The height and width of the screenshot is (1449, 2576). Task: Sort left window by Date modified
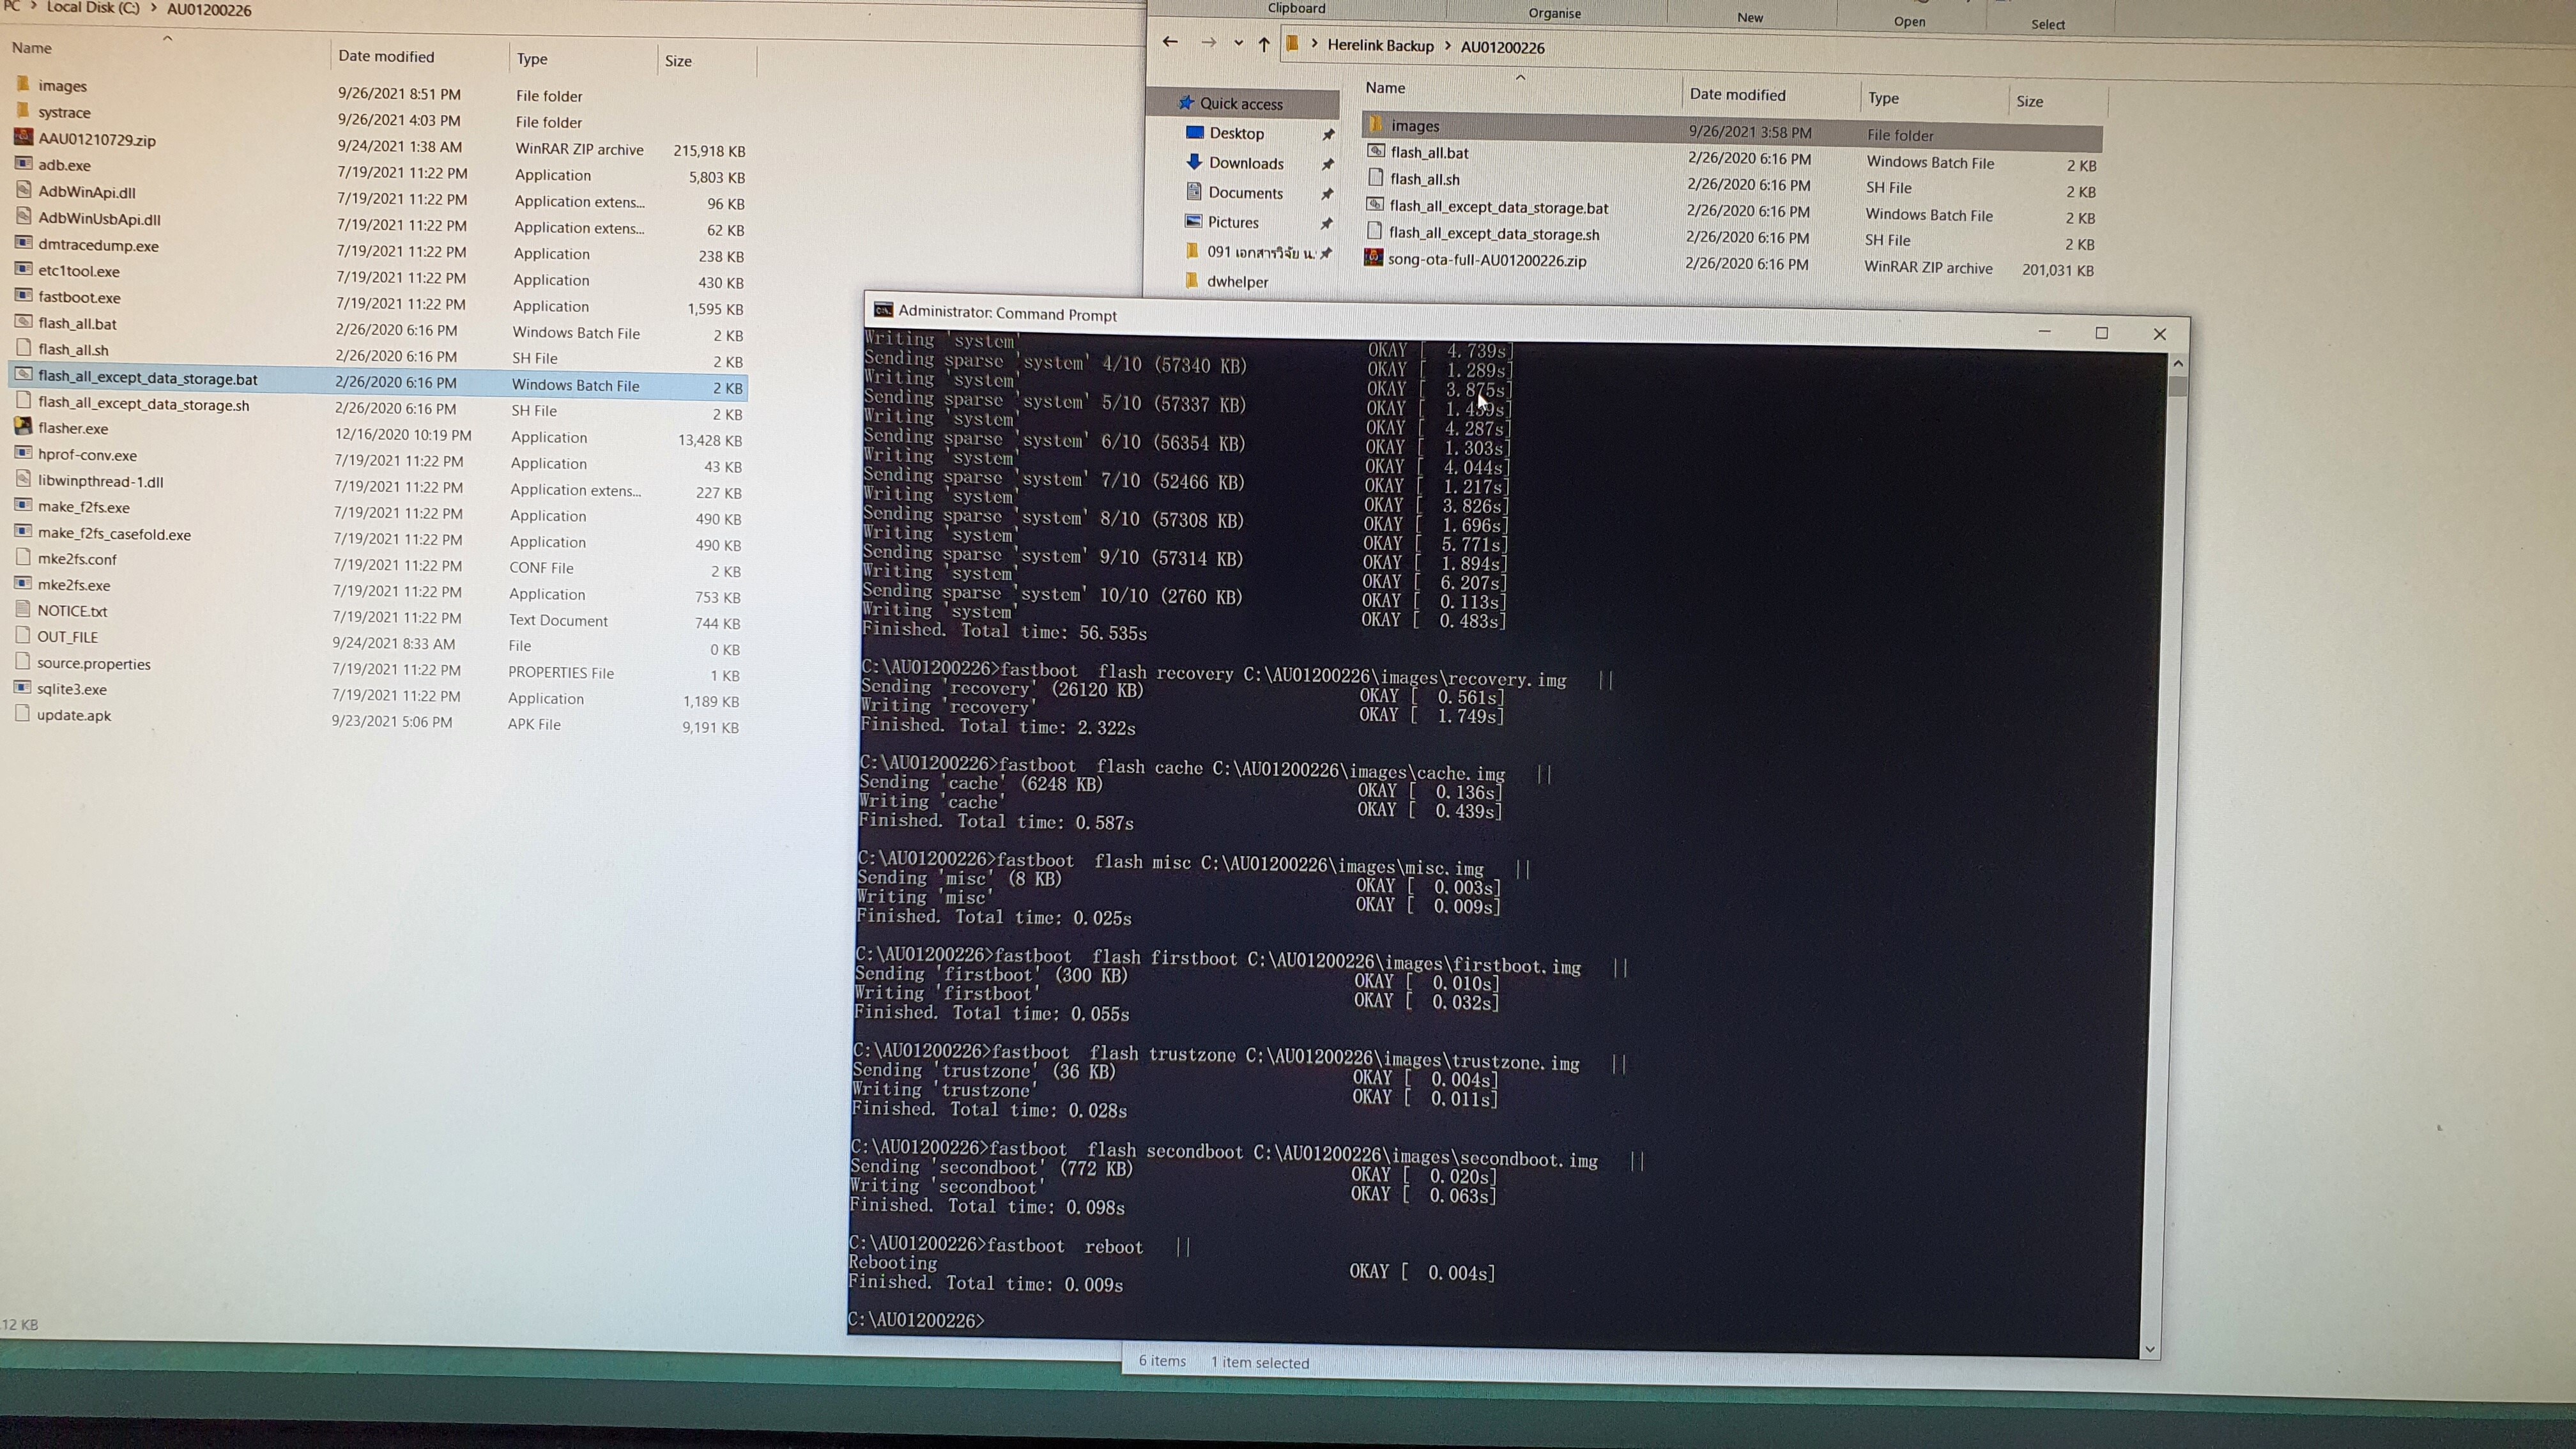(386, 56)
